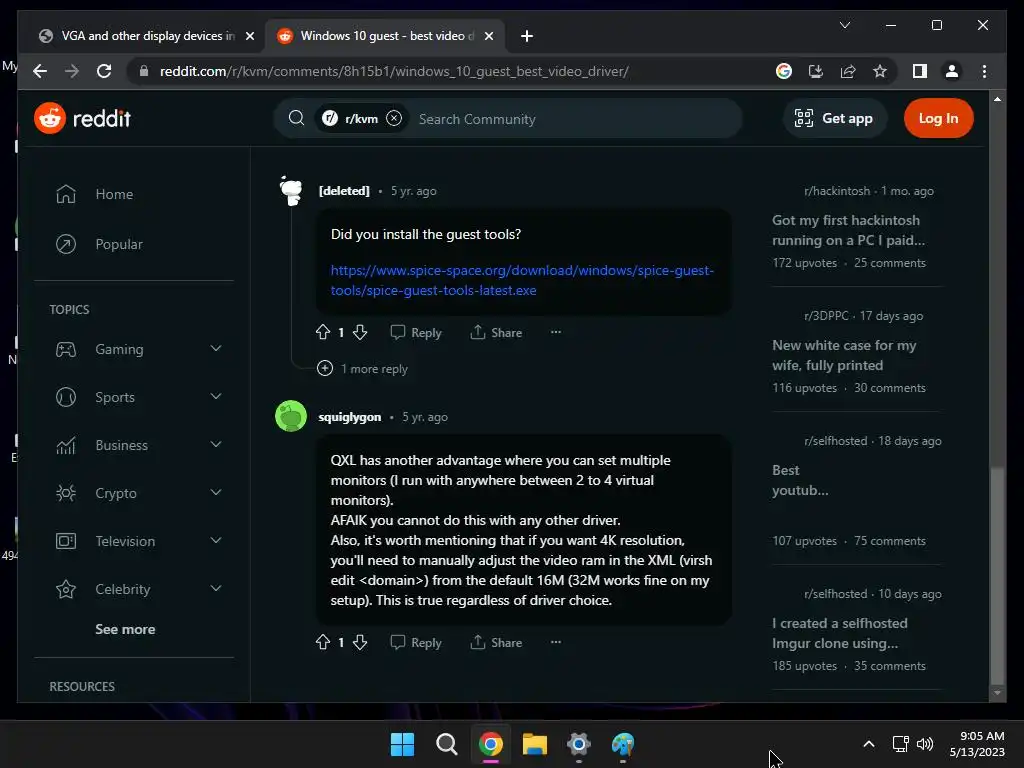Open the New white case post

tap(844, 355)
